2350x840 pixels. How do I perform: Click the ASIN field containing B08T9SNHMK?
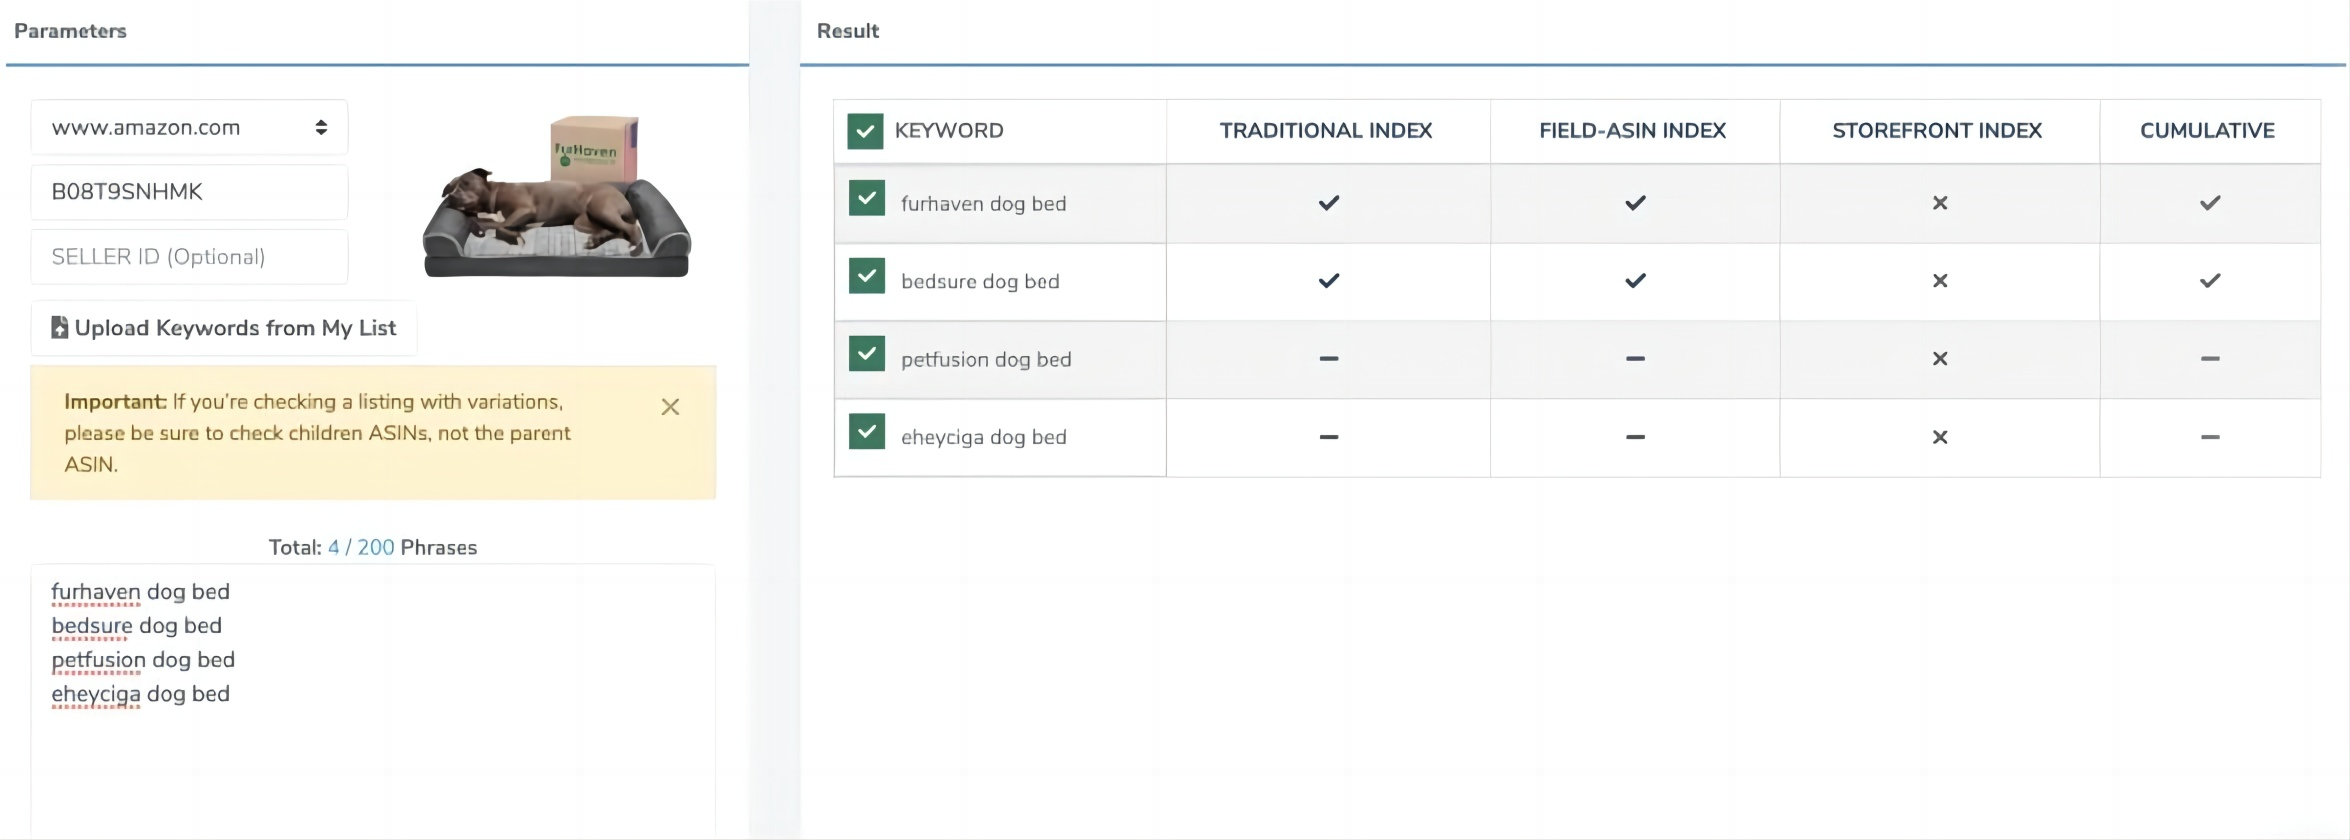pos(189,192)
